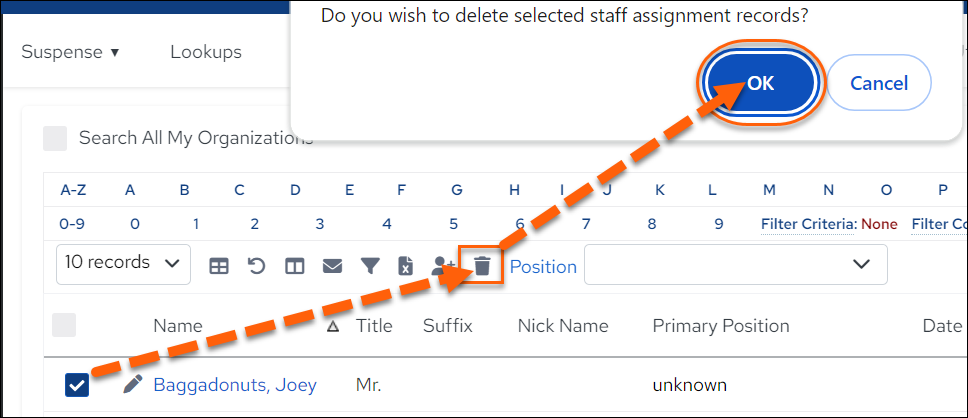968x418 pixels.
Task: Click the columns layout icon
Action: coord(294,266)
